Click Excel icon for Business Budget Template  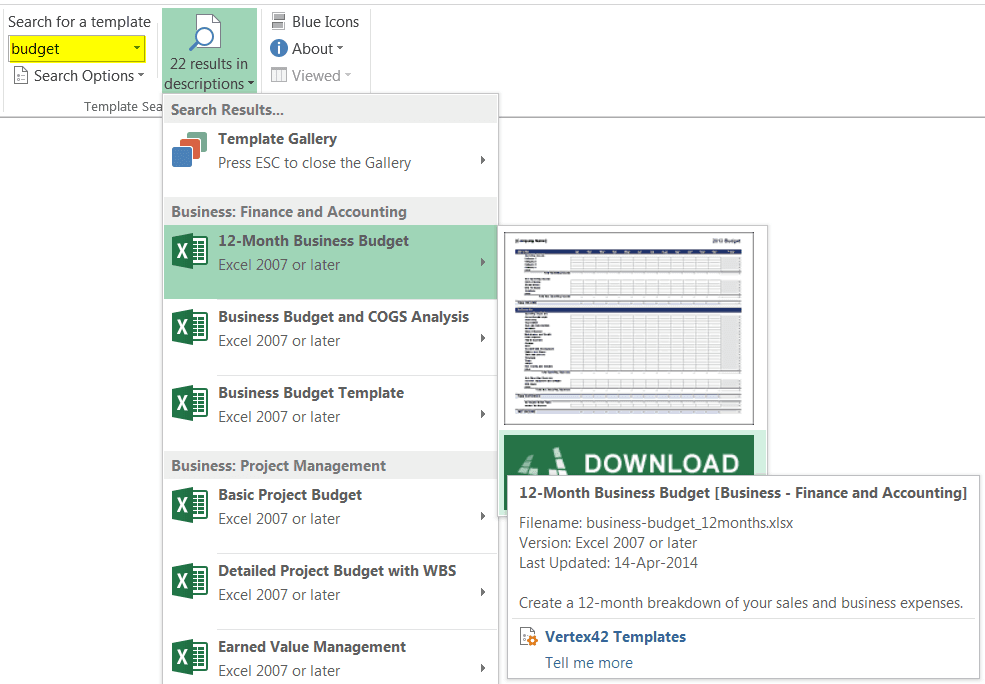pyautogui.click(x=190, y=403)
